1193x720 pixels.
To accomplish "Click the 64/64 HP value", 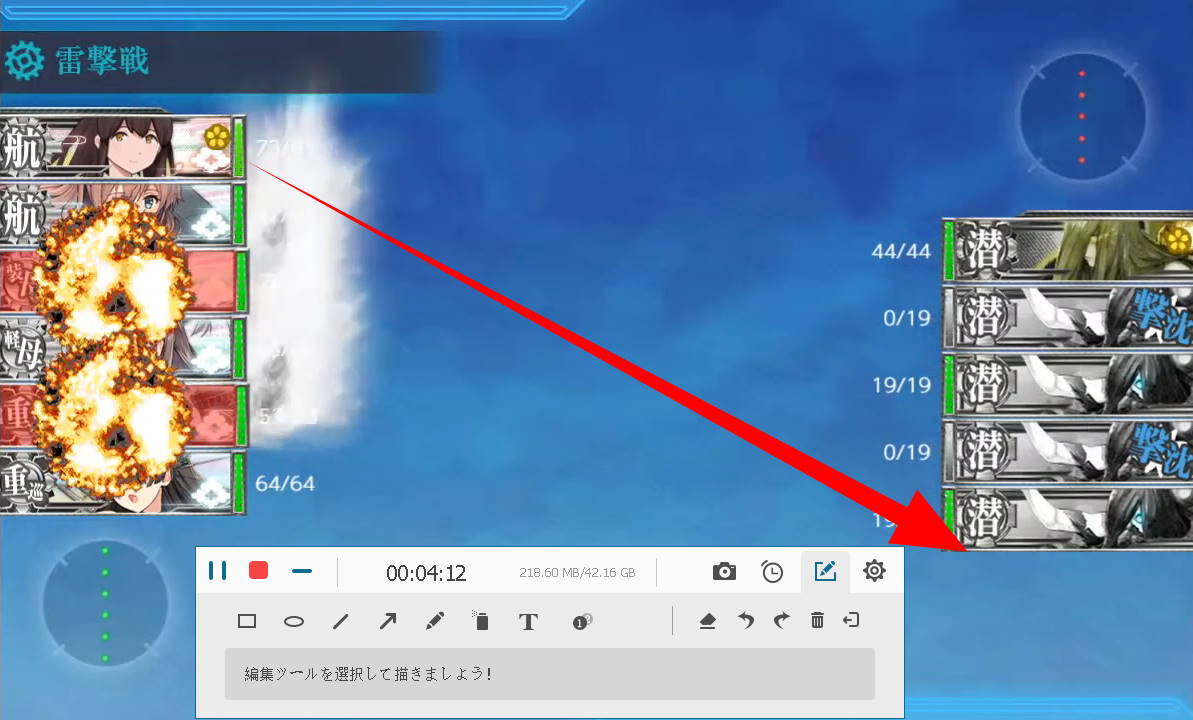I will point(285,483).
